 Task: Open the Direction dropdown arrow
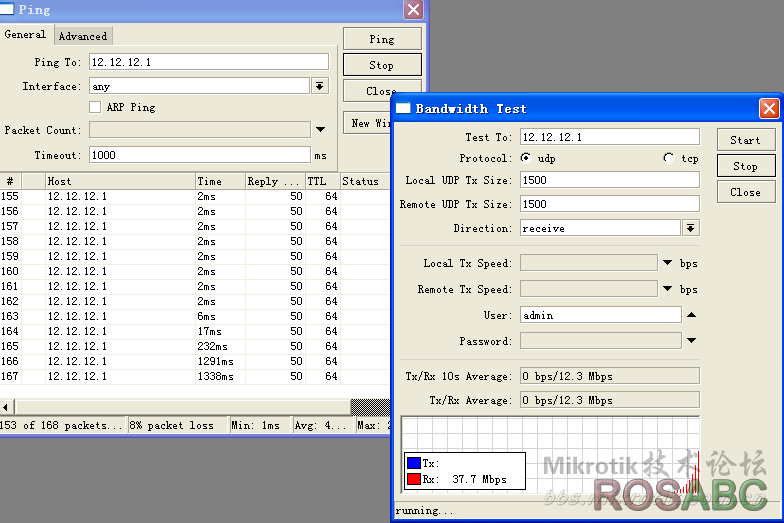690,228
